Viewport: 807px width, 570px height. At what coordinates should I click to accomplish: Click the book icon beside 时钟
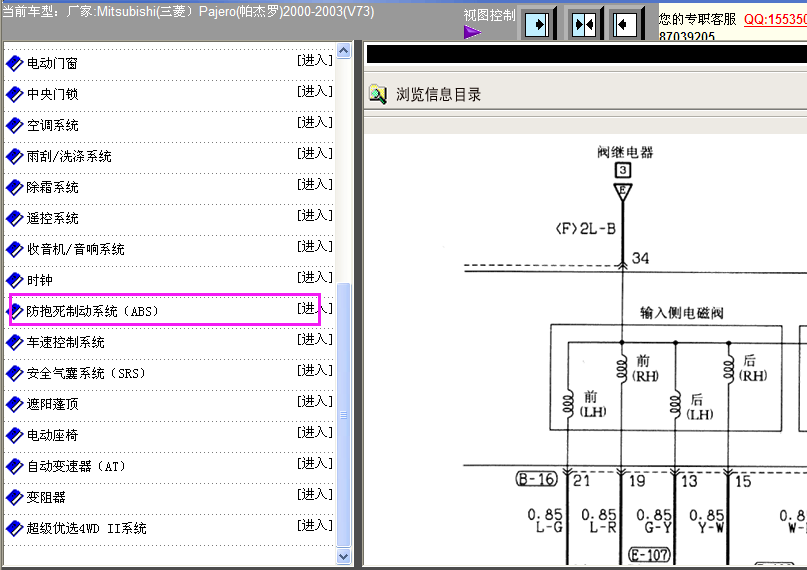click(x=14, y=280)
